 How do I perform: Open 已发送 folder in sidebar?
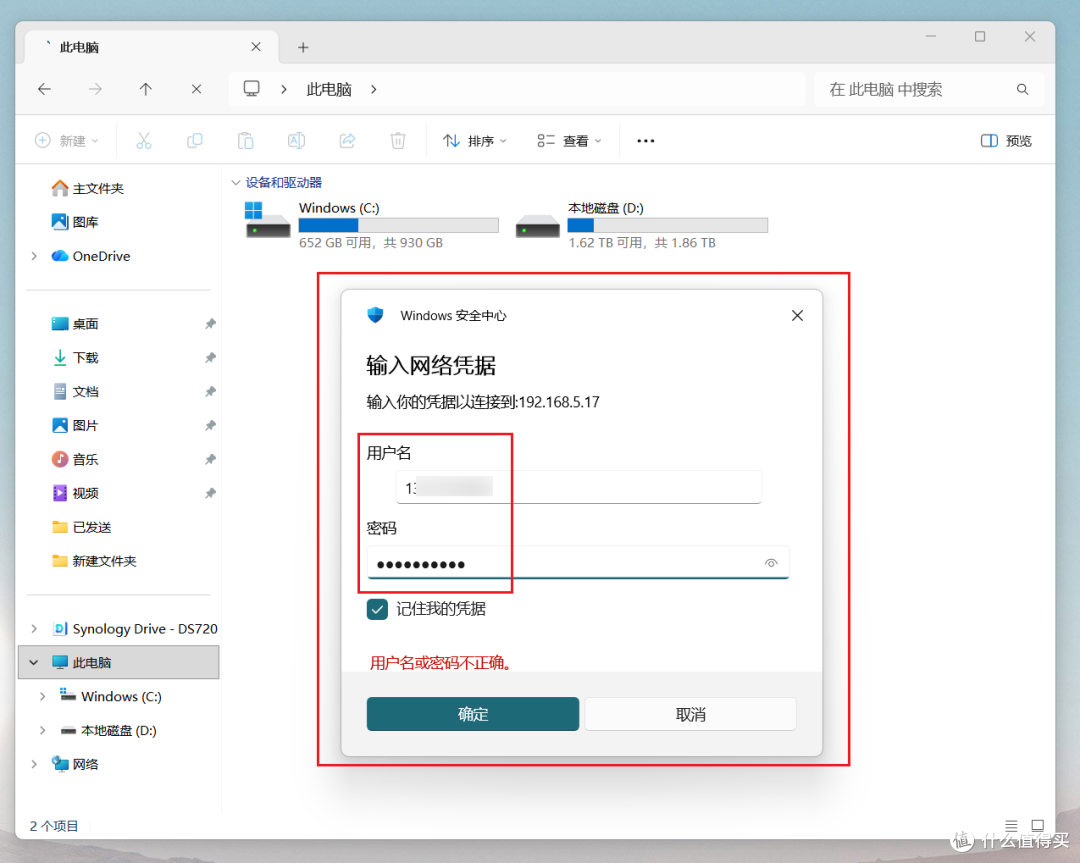(81, 527)
